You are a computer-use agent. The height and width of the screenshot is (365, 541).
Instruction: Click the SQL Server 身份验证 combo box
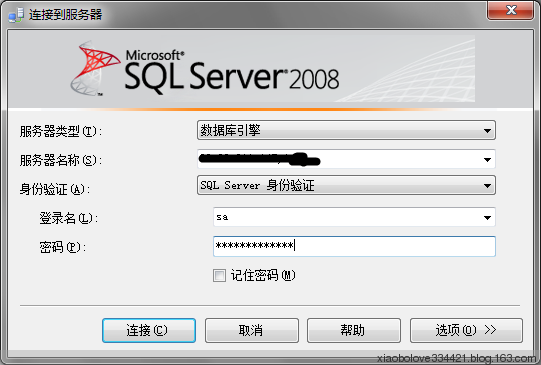346,185
